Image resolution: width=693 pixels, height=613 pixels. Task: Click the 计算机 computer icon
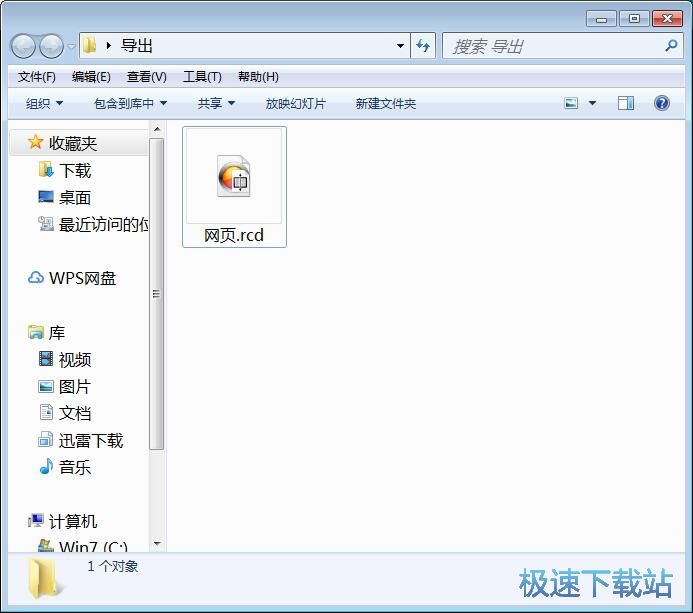pos(35,521)
